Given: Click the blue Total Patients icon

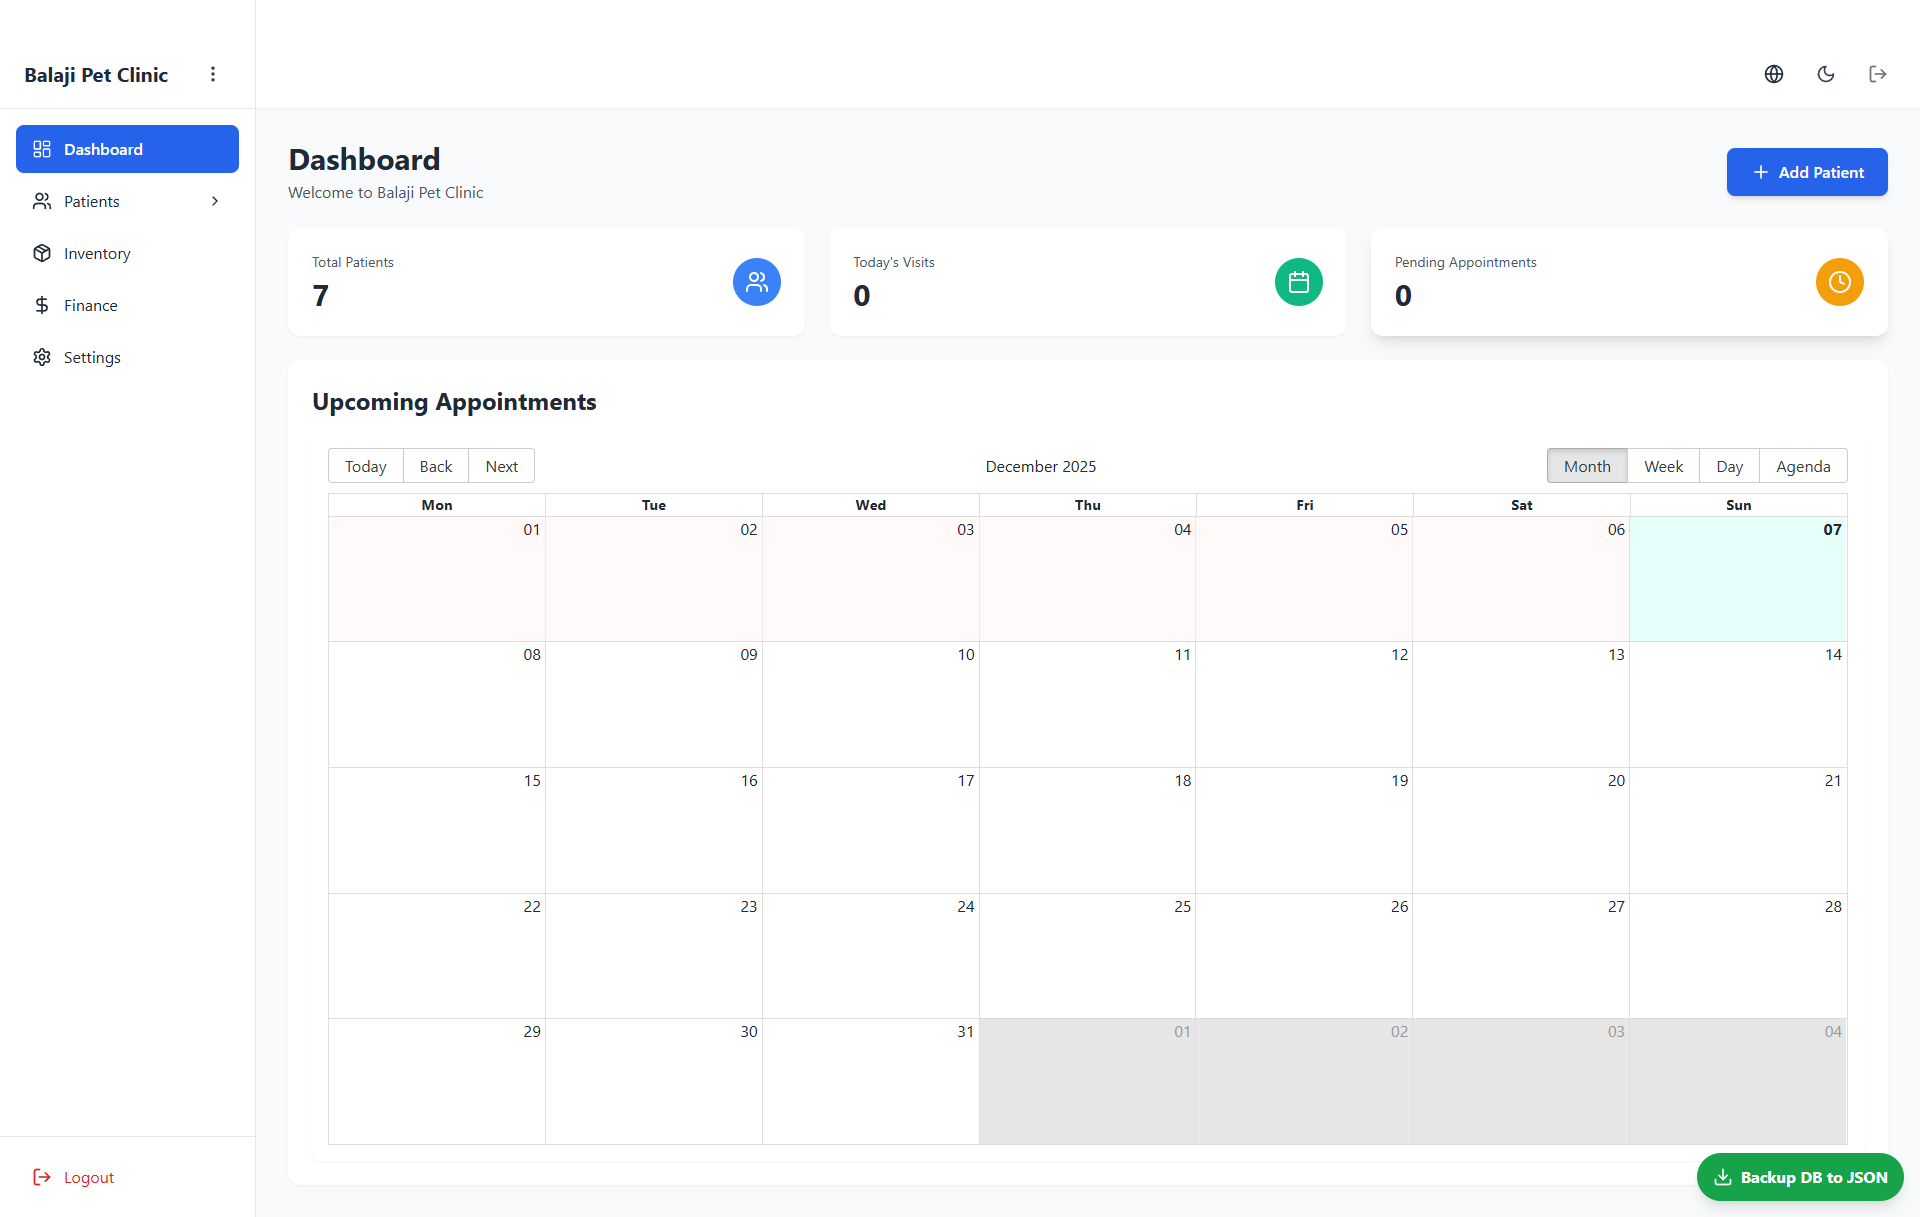Looking at the screenshot, I should pyautogui.click(x=756, y=282).
